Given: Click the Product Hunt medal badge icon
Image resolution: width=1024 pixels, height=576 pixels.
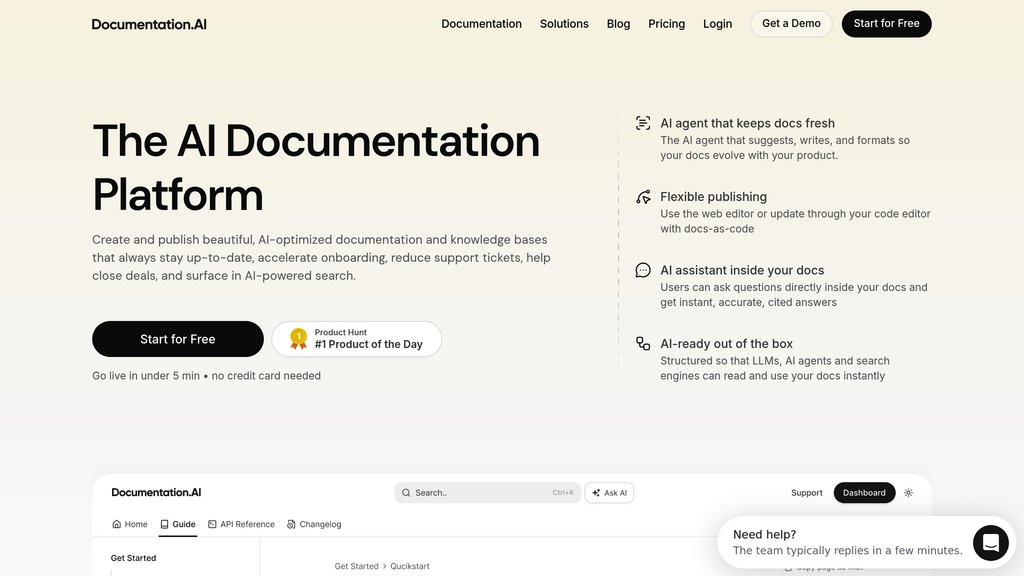Looking at the screenshot, I should click(x=298, y=339).
